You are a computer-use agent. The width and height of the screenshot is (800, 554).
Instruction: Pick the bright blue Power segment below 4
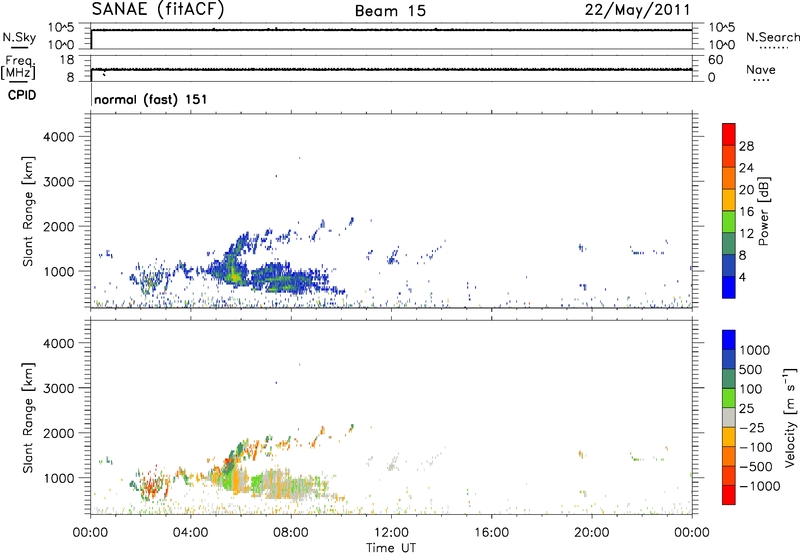(729, 287)
